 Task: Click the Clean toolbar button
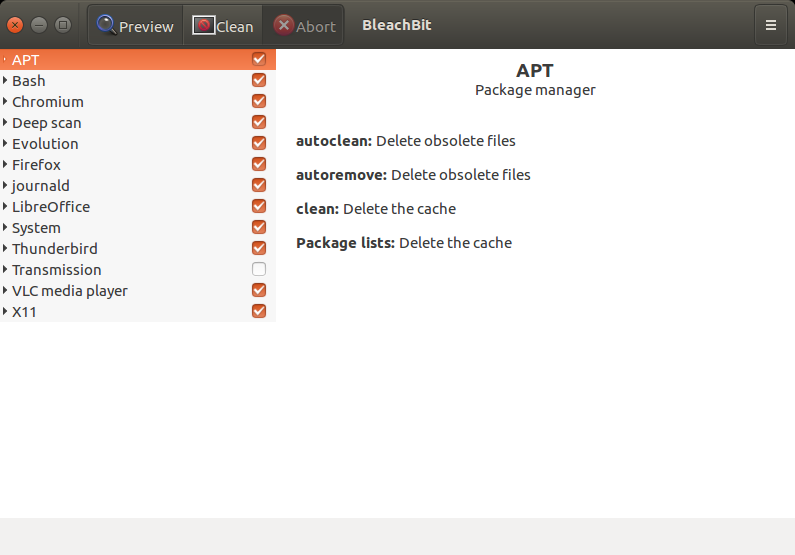pos(223,25)
